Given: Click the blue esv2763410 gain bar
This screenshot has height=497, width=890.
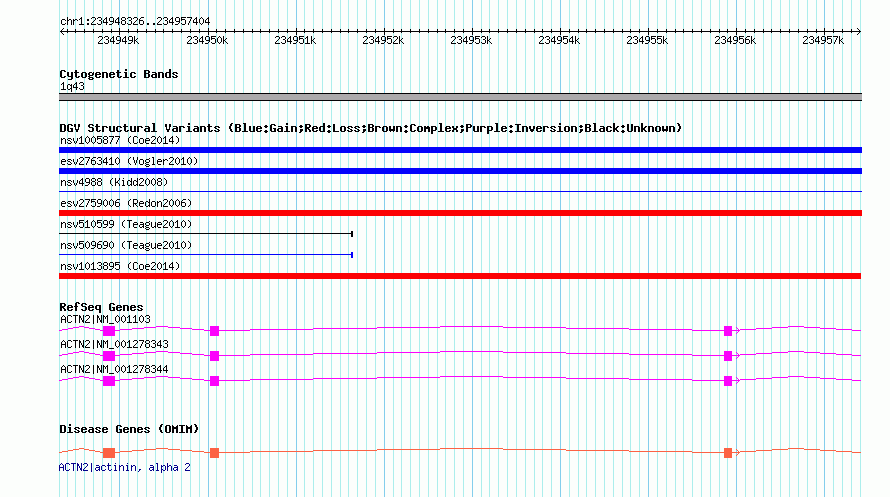Looking at the screenshot, I should [460, 171].
